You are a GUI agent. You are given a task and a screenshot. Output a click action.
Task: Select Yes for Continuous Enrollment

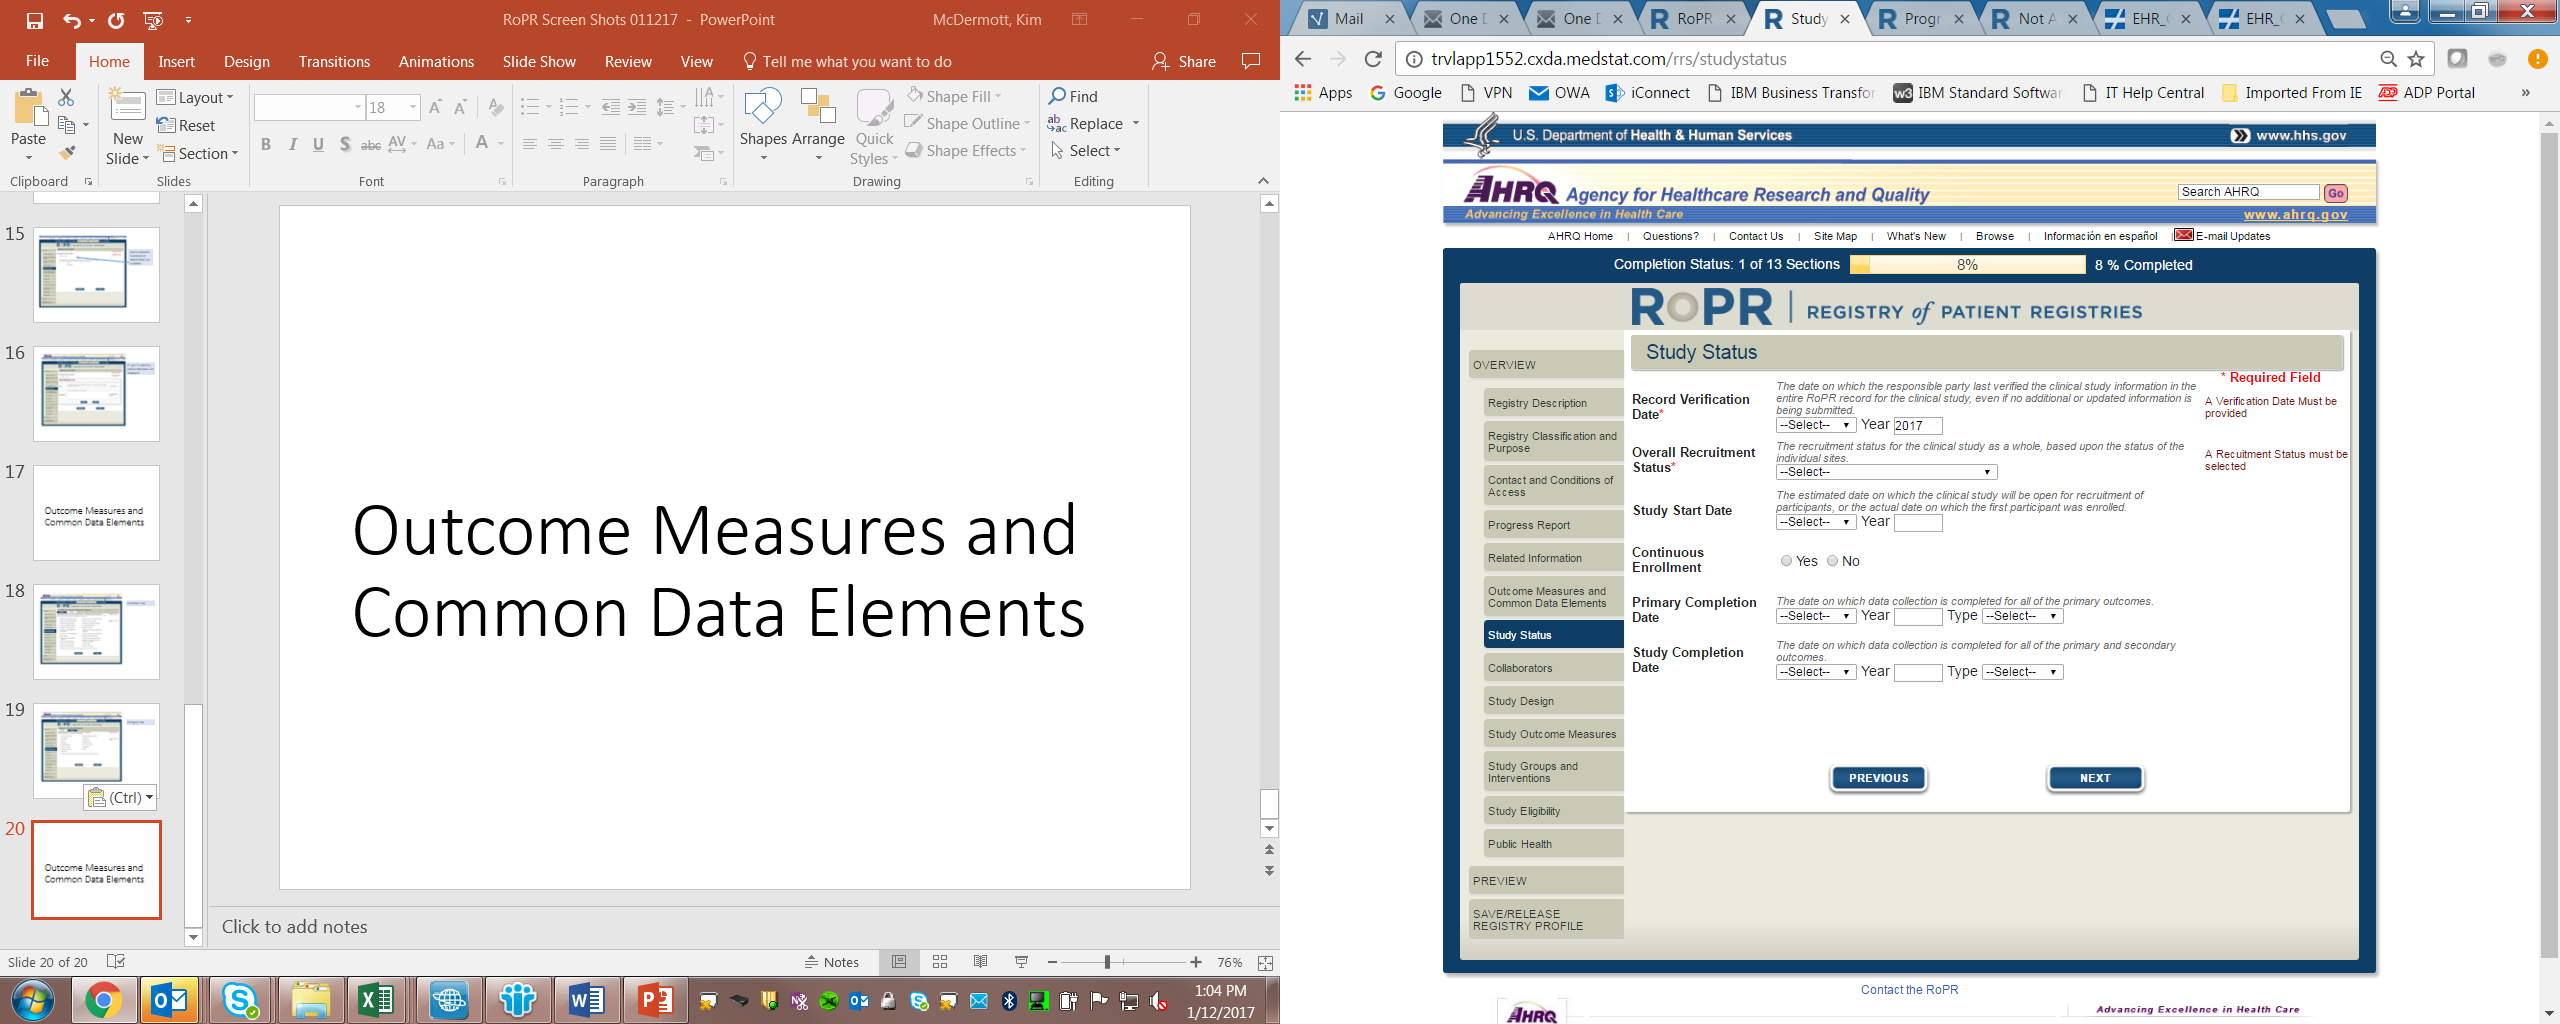[1786, 561]
